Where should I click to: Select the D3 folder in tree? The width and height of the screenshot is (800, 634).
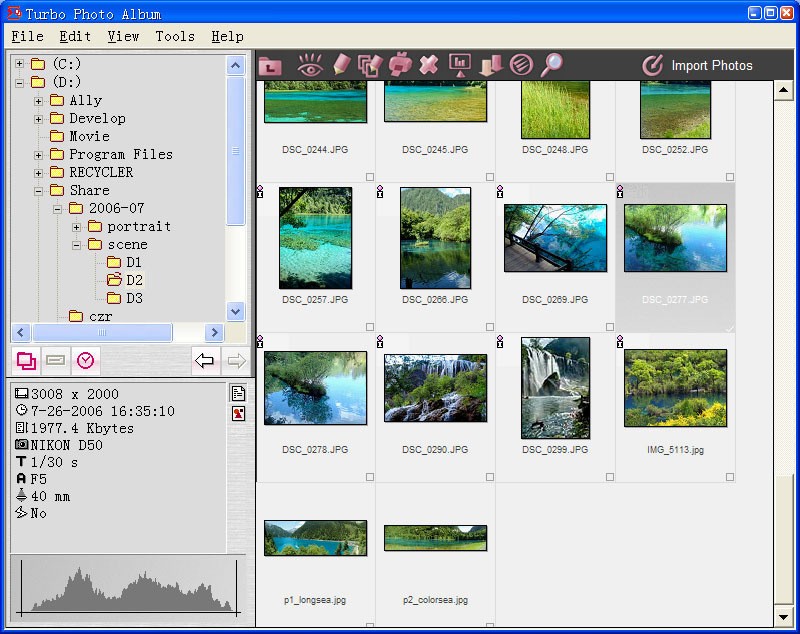point(134,298)
